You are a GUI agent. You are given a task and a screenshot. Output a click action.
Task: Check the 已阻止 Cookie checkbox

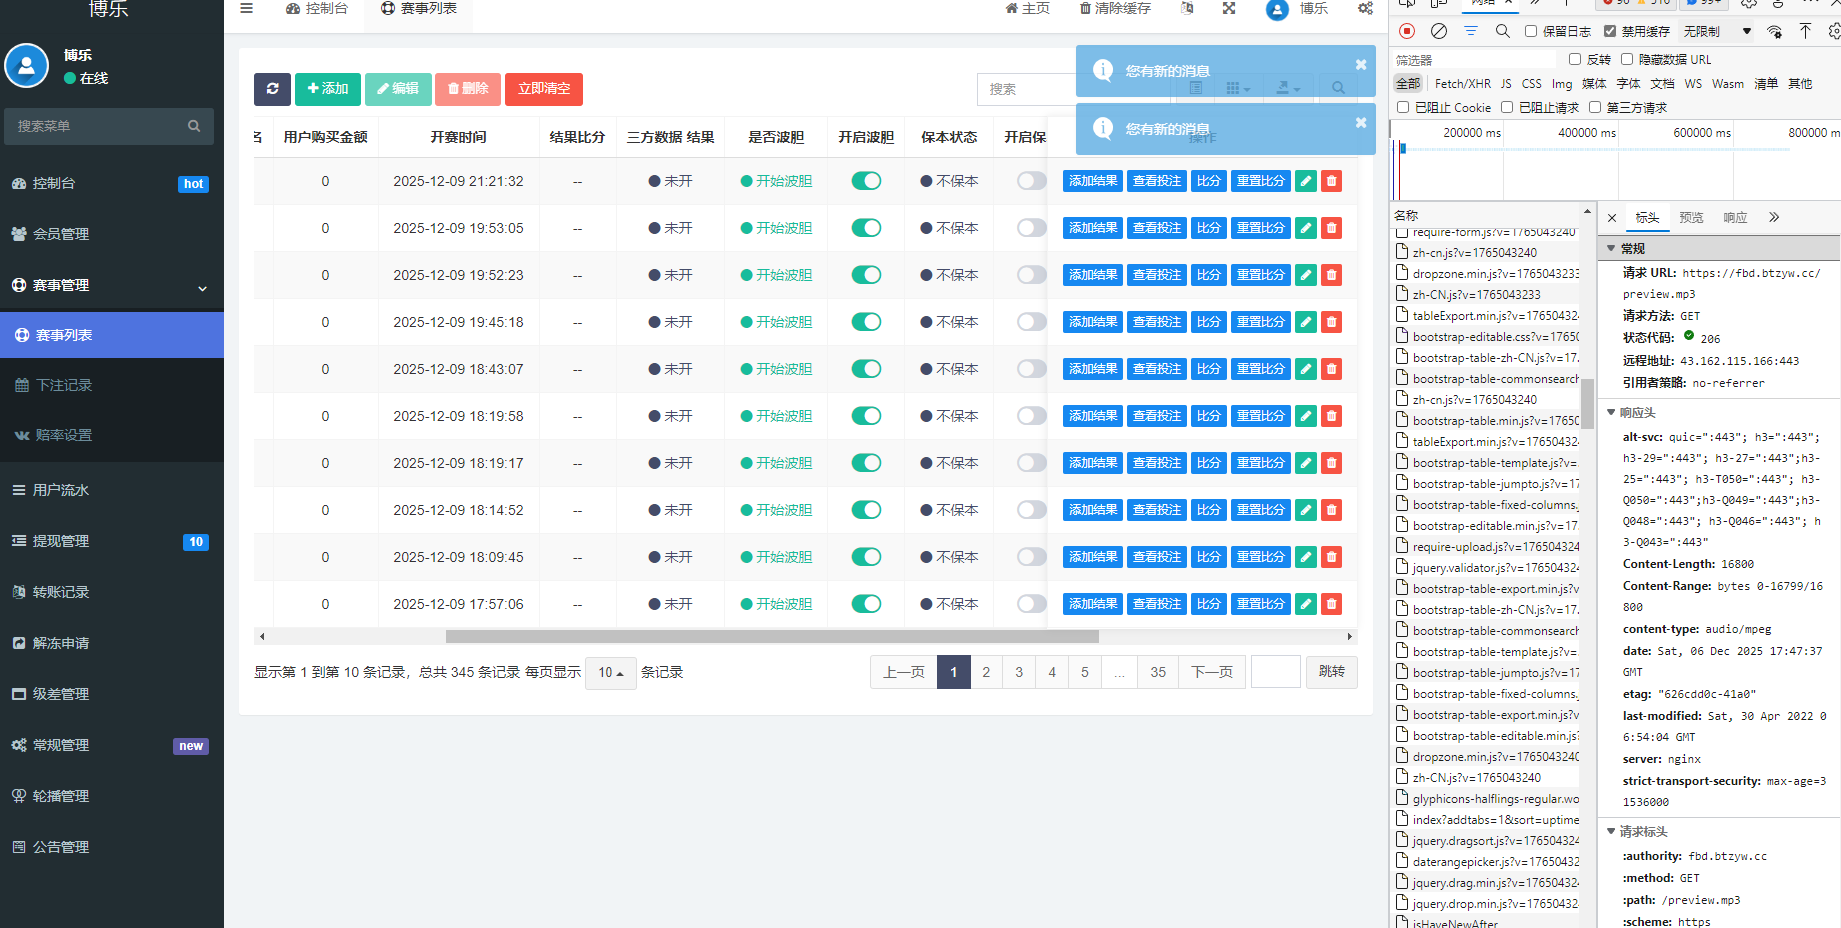click(x=1403, y=107)
